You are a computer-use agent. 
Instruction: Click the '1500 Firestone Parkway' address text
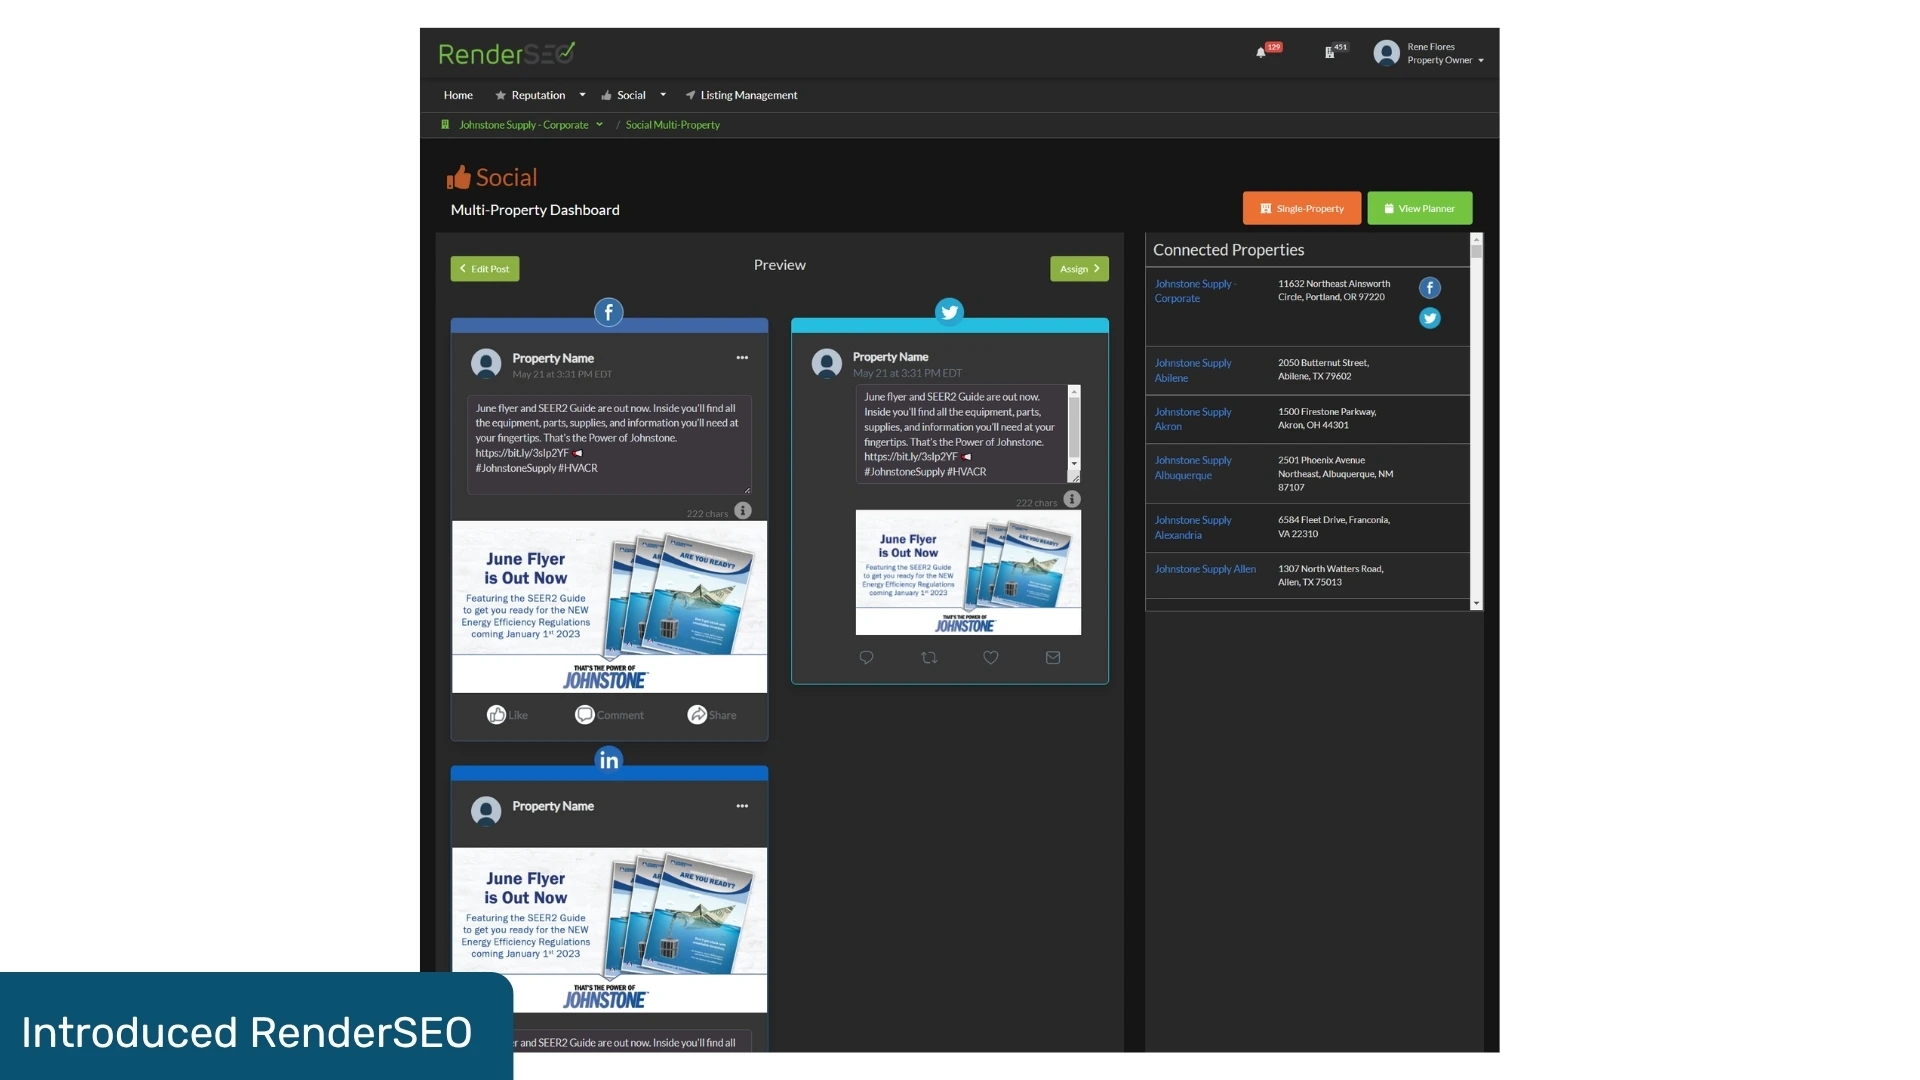tap(1327, 419)
